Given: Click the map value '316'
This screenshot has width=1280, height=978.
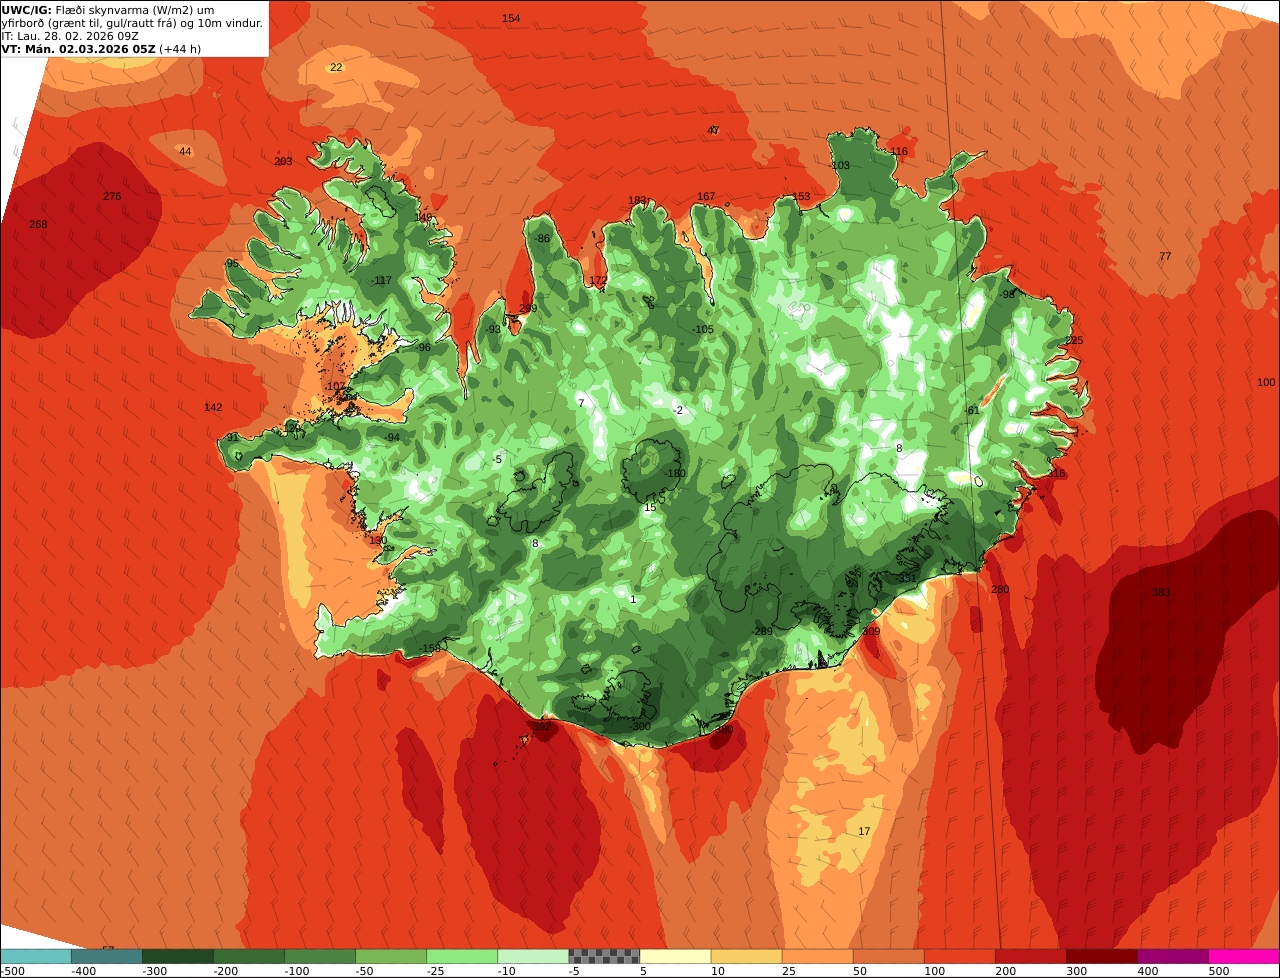Looking at the screenshot, I should (x=1056, y=473).
